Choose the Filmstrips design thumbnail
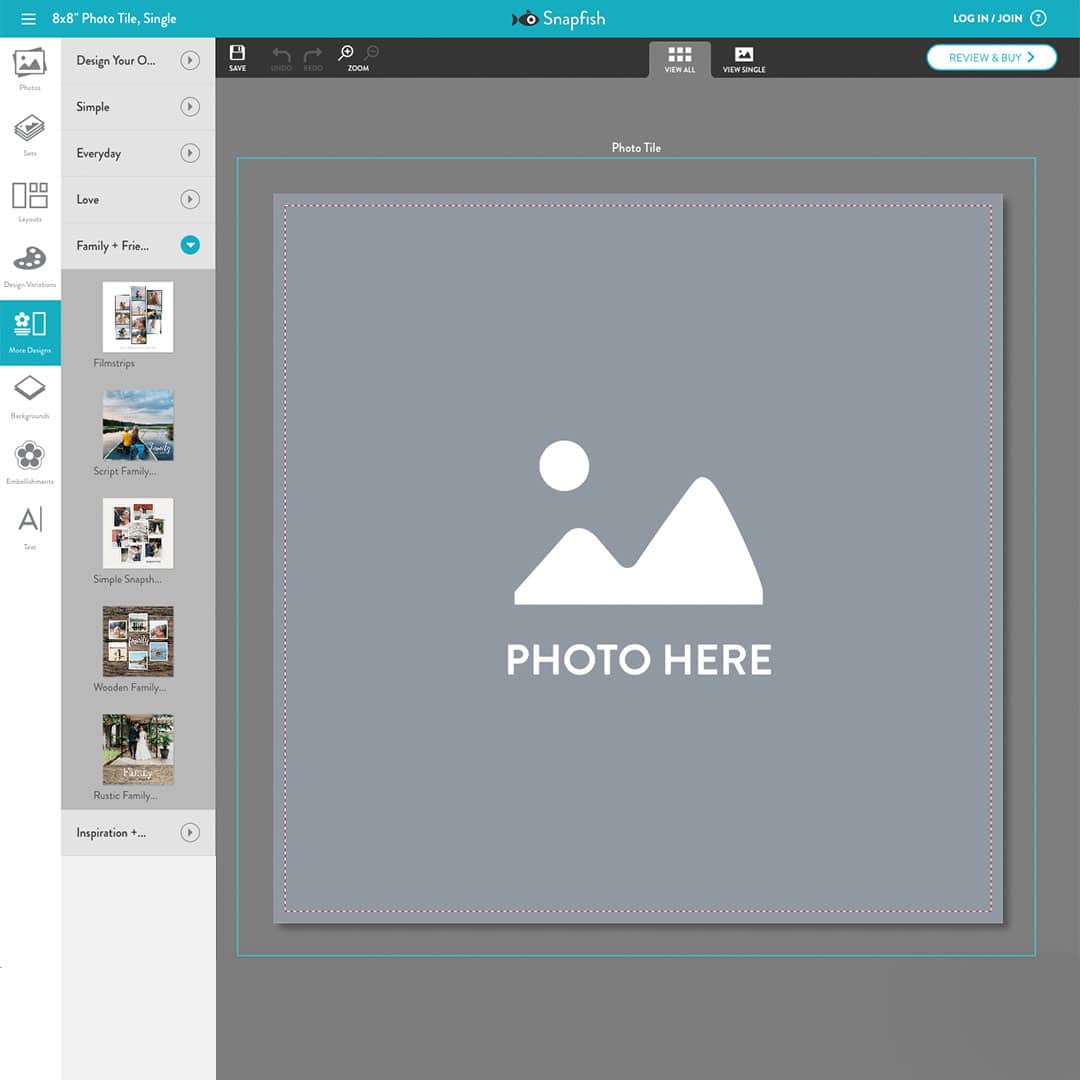1080x1080 pixels. pos(138,317)
